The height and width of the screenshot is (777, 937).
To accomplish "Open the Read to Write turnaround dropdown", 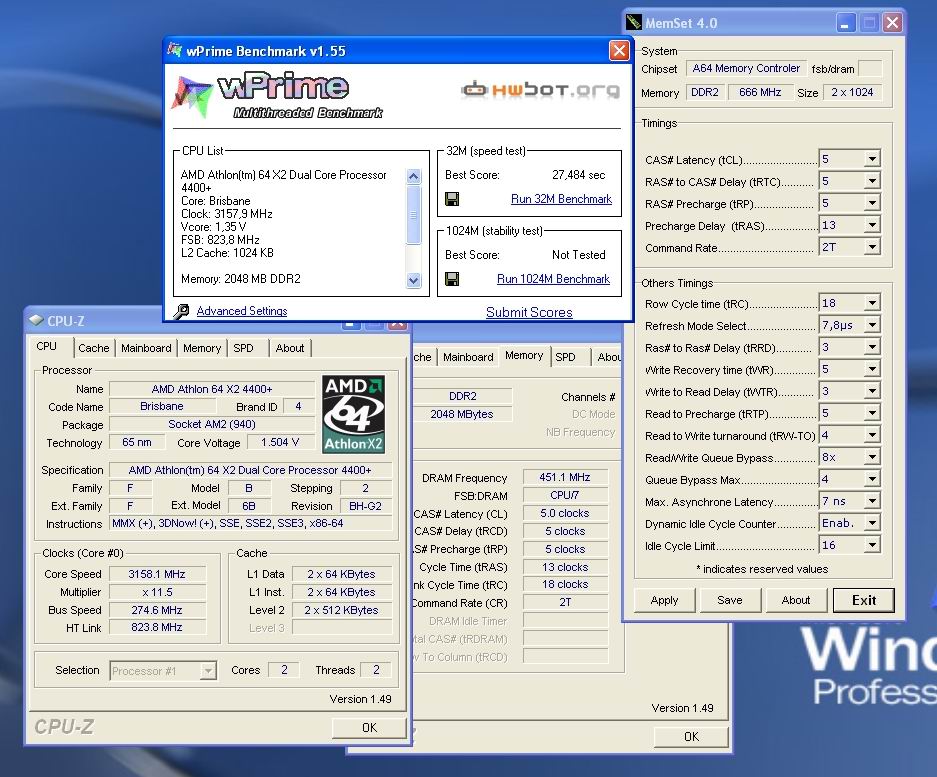I will (x=872, y=435).
